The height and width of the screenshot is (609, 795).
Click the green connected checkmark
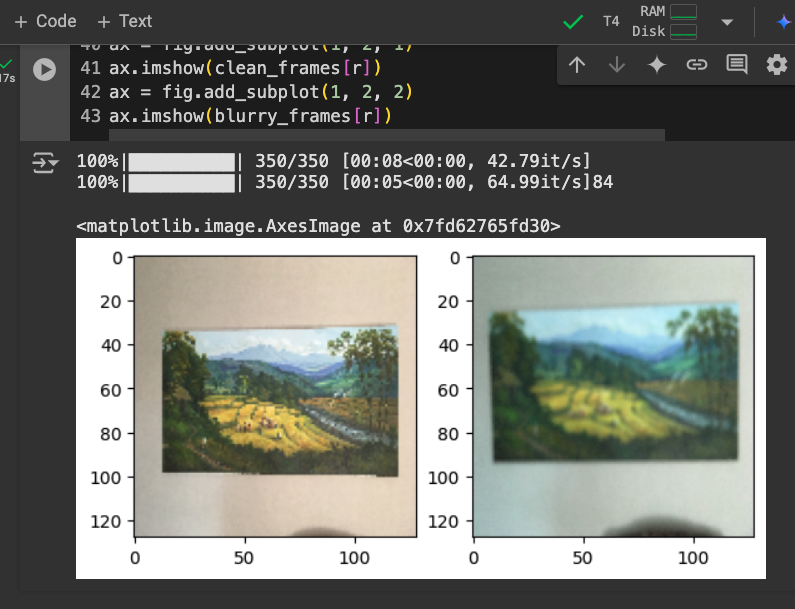[x=573, y=22]
